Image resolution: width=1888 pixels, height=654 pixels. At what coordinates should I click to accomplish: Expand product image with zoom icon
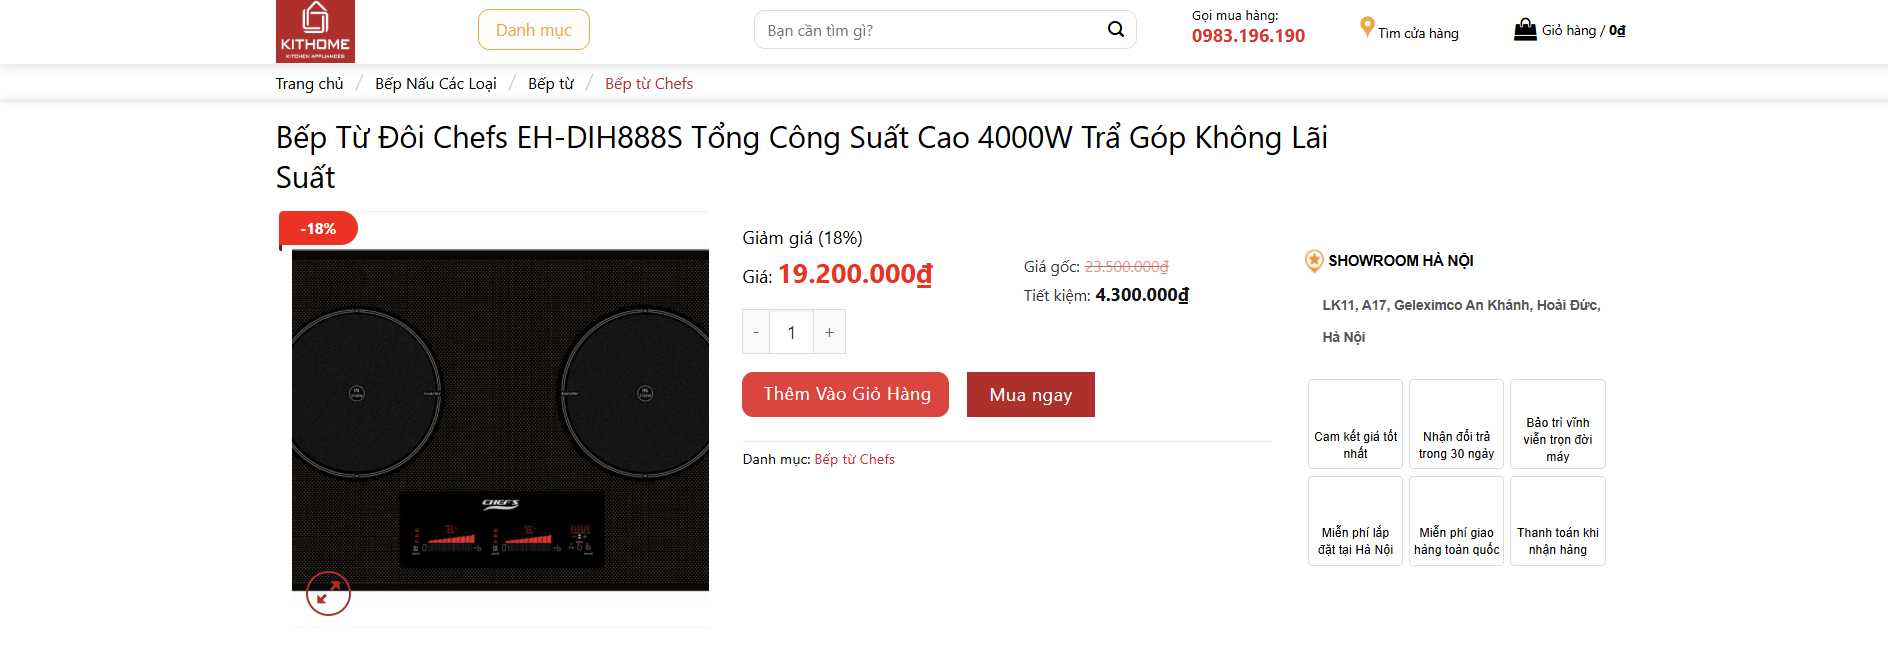[x=328, y=594]
